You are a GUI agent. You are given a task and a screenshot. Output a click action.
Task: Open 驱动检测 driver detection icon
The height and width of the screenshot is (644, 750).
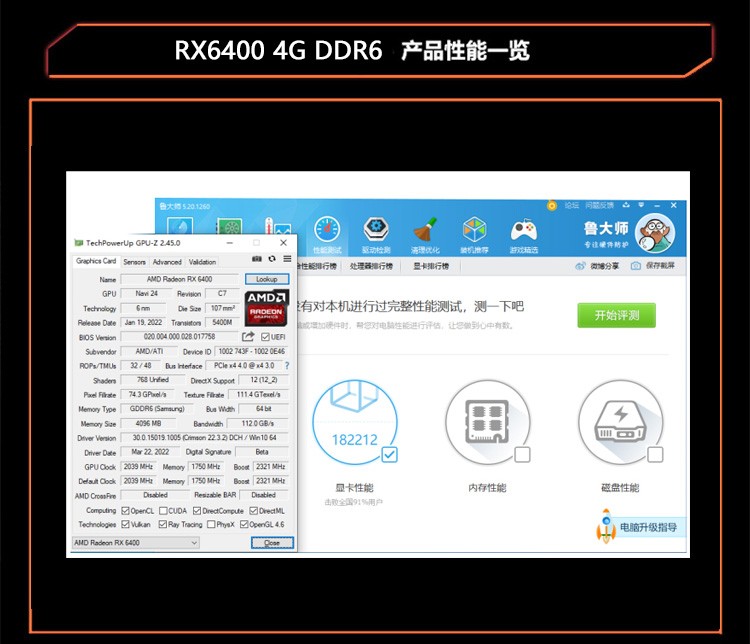(376, 232)
